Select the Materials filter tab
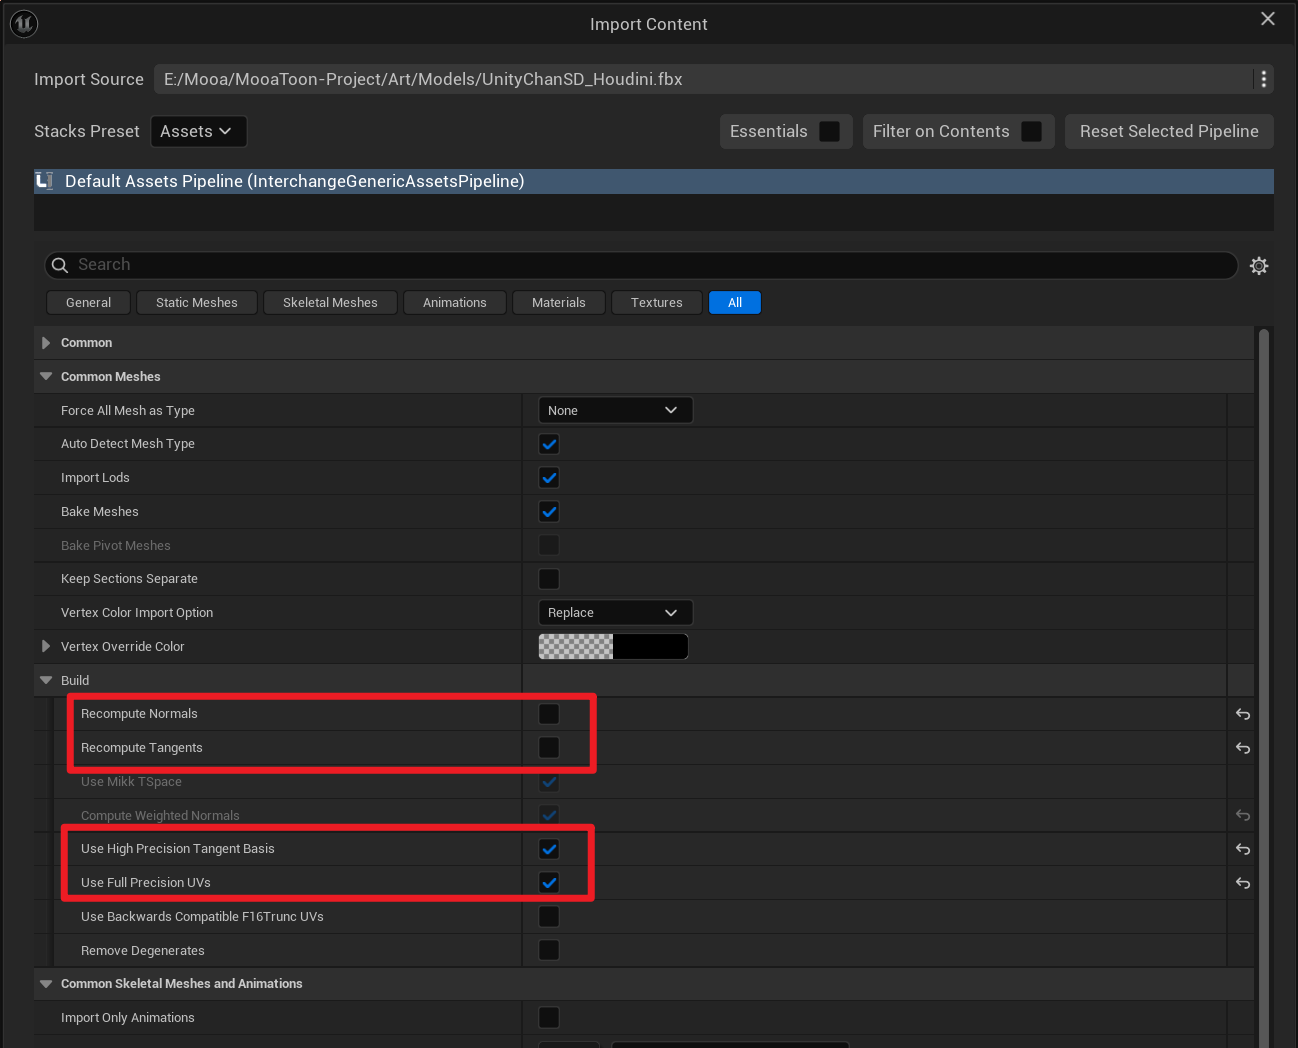The width and height of the screenshot is (1298, 1048). click(x=558, y=303)
